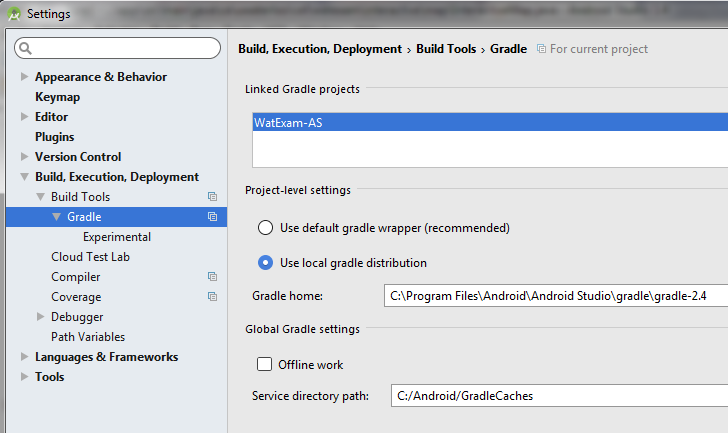
Task: Click the 'For current project' copy icon
Action: click(x=541, y=49)
